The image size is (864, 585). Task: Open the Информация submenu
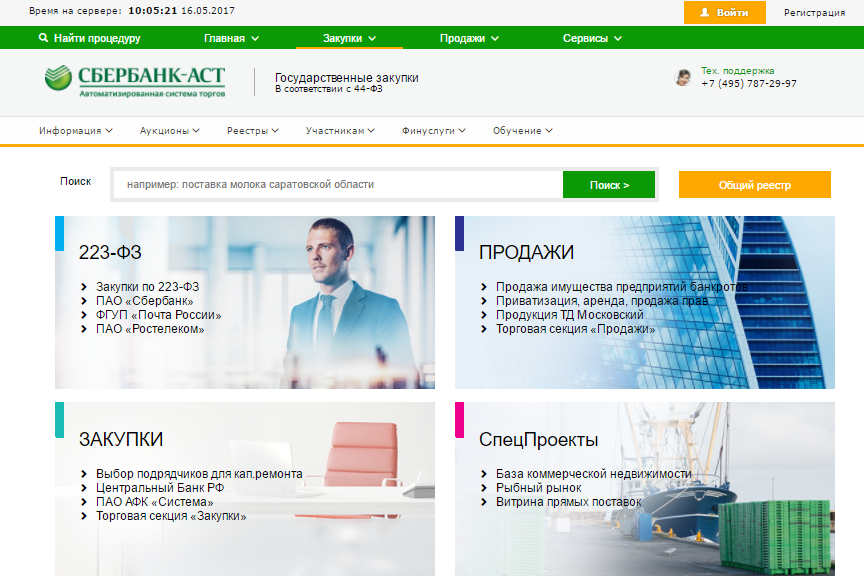[75, 130]
